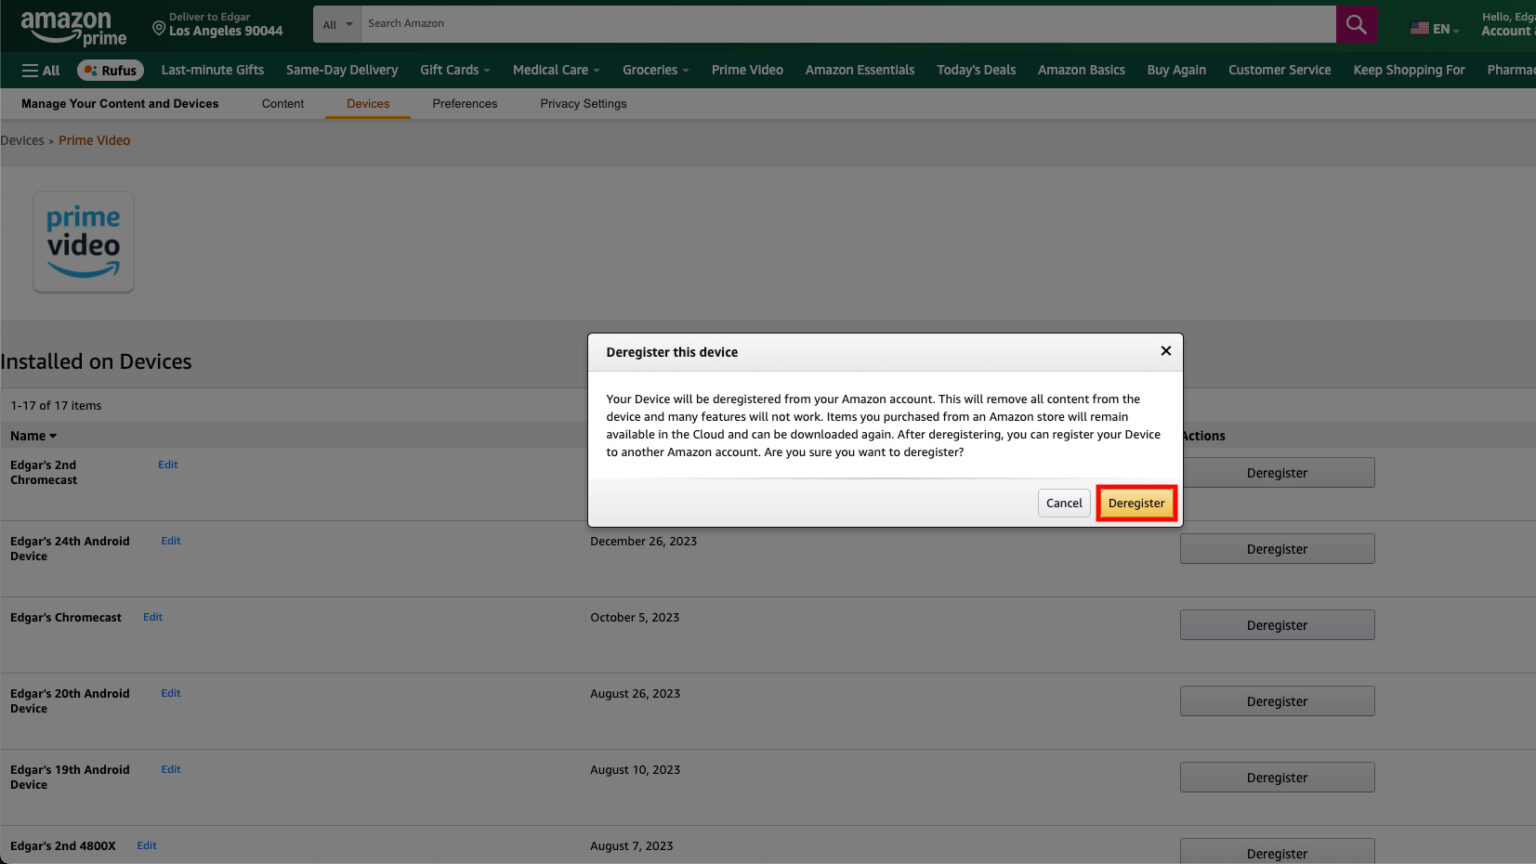
Task: Click the Prime Video app icon
Action: [x=83, y=241]
